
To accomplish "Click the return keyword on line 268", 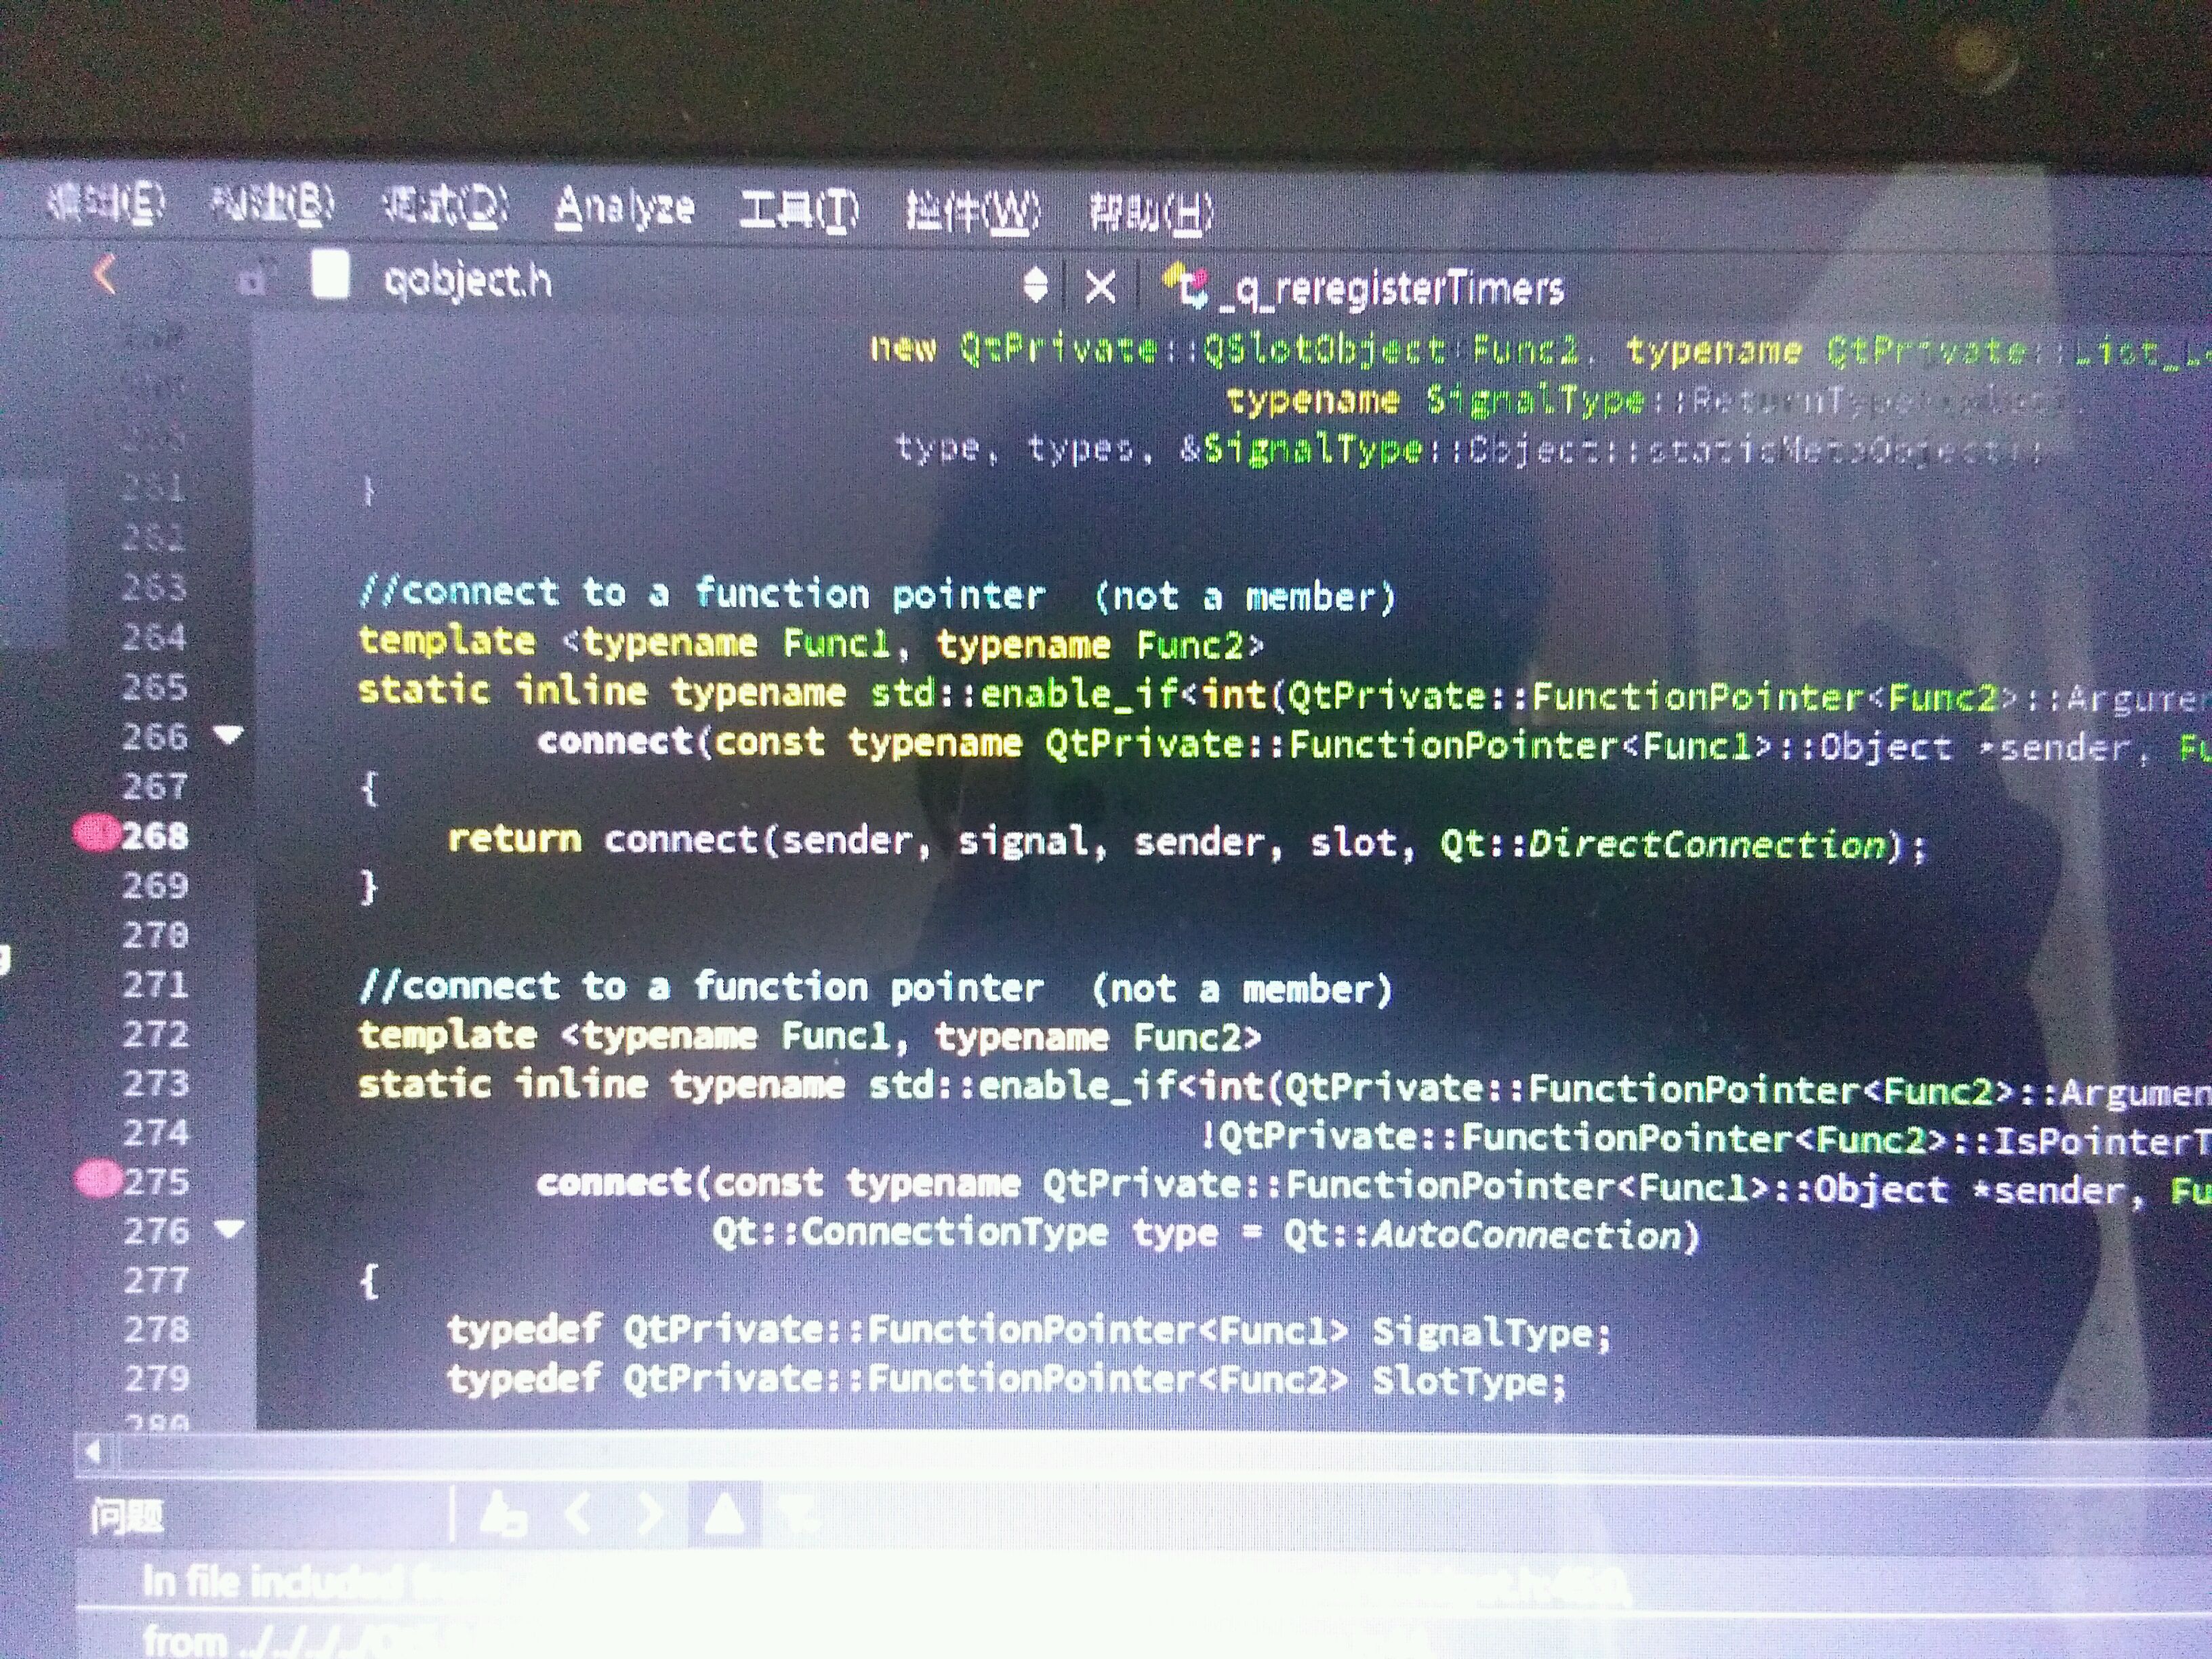I will 514,838.
